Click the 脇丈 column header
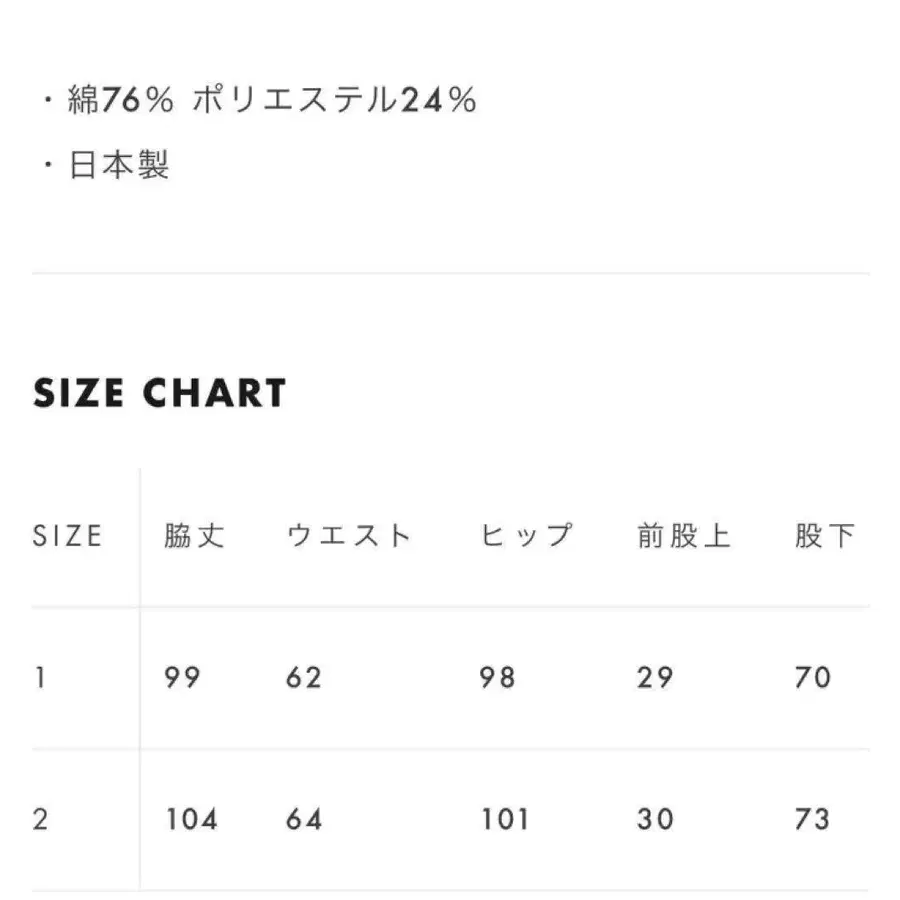 [x=194, y=536]
